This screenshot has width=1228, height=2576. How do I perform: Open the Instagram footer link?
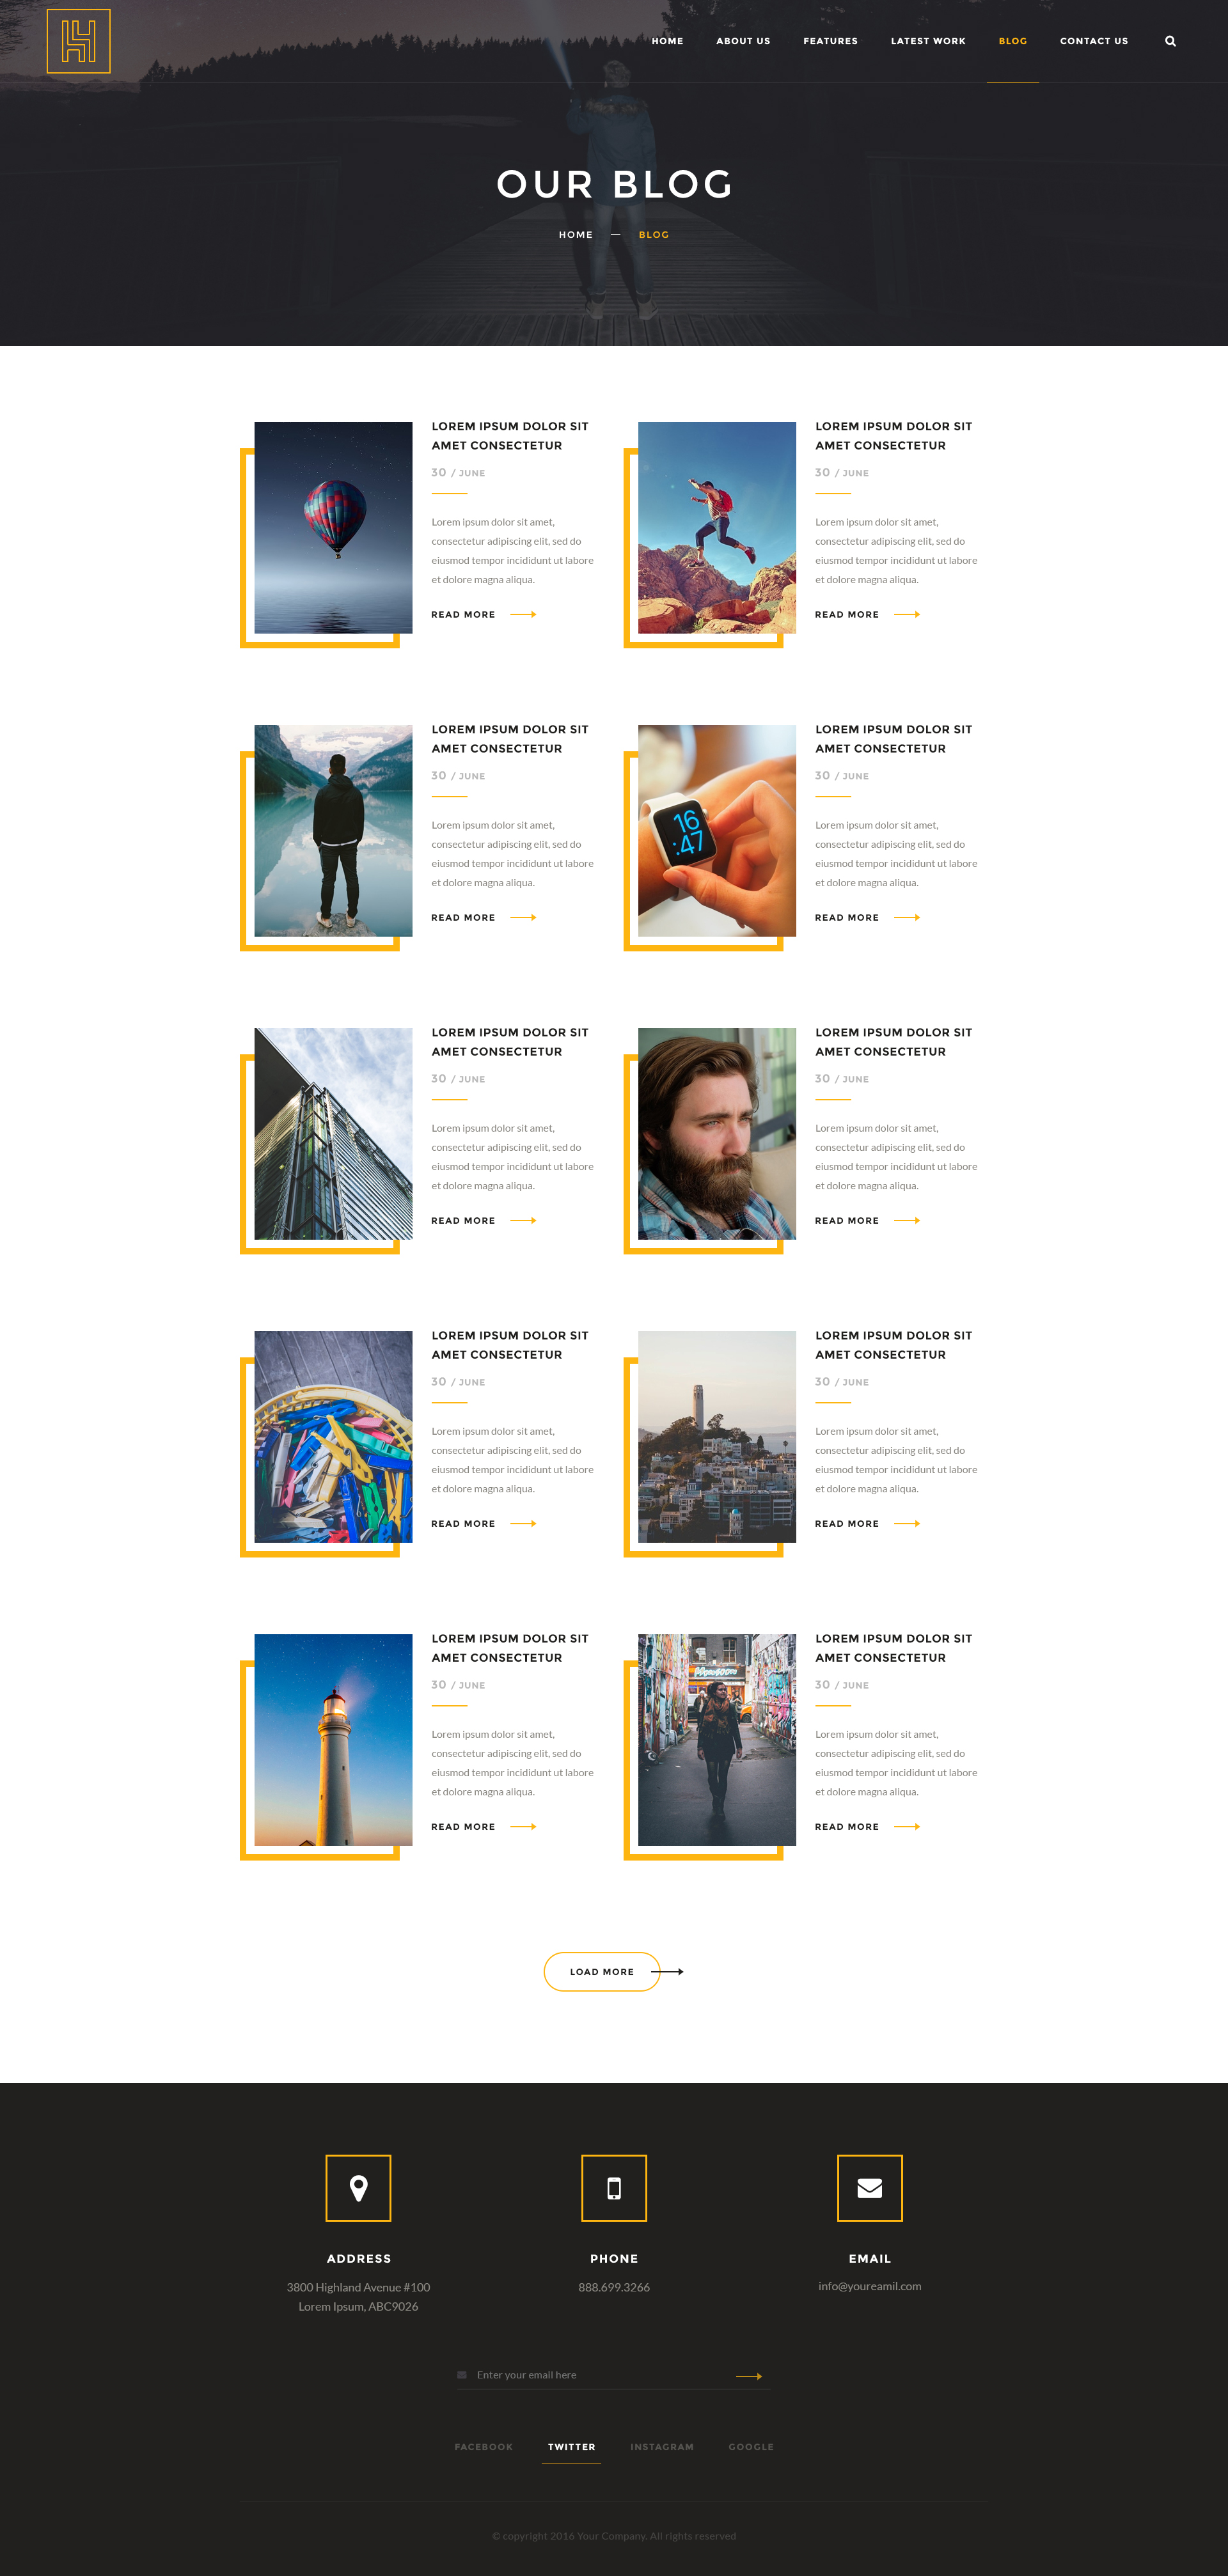click(662, 2447)
